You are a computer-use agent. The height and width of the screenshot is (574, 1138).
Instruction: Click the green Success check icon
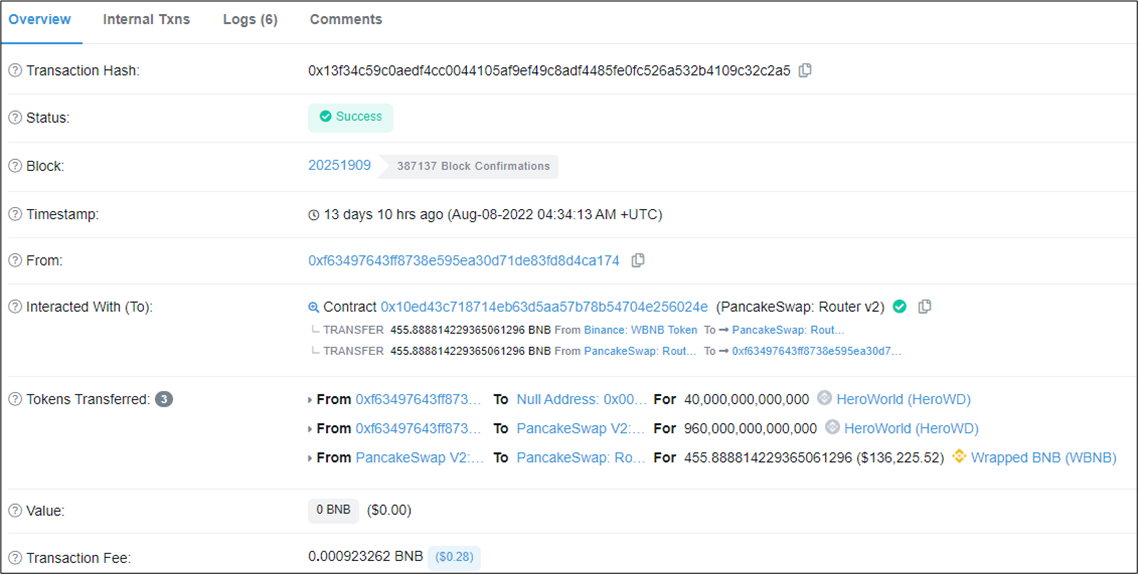[326, 116]
